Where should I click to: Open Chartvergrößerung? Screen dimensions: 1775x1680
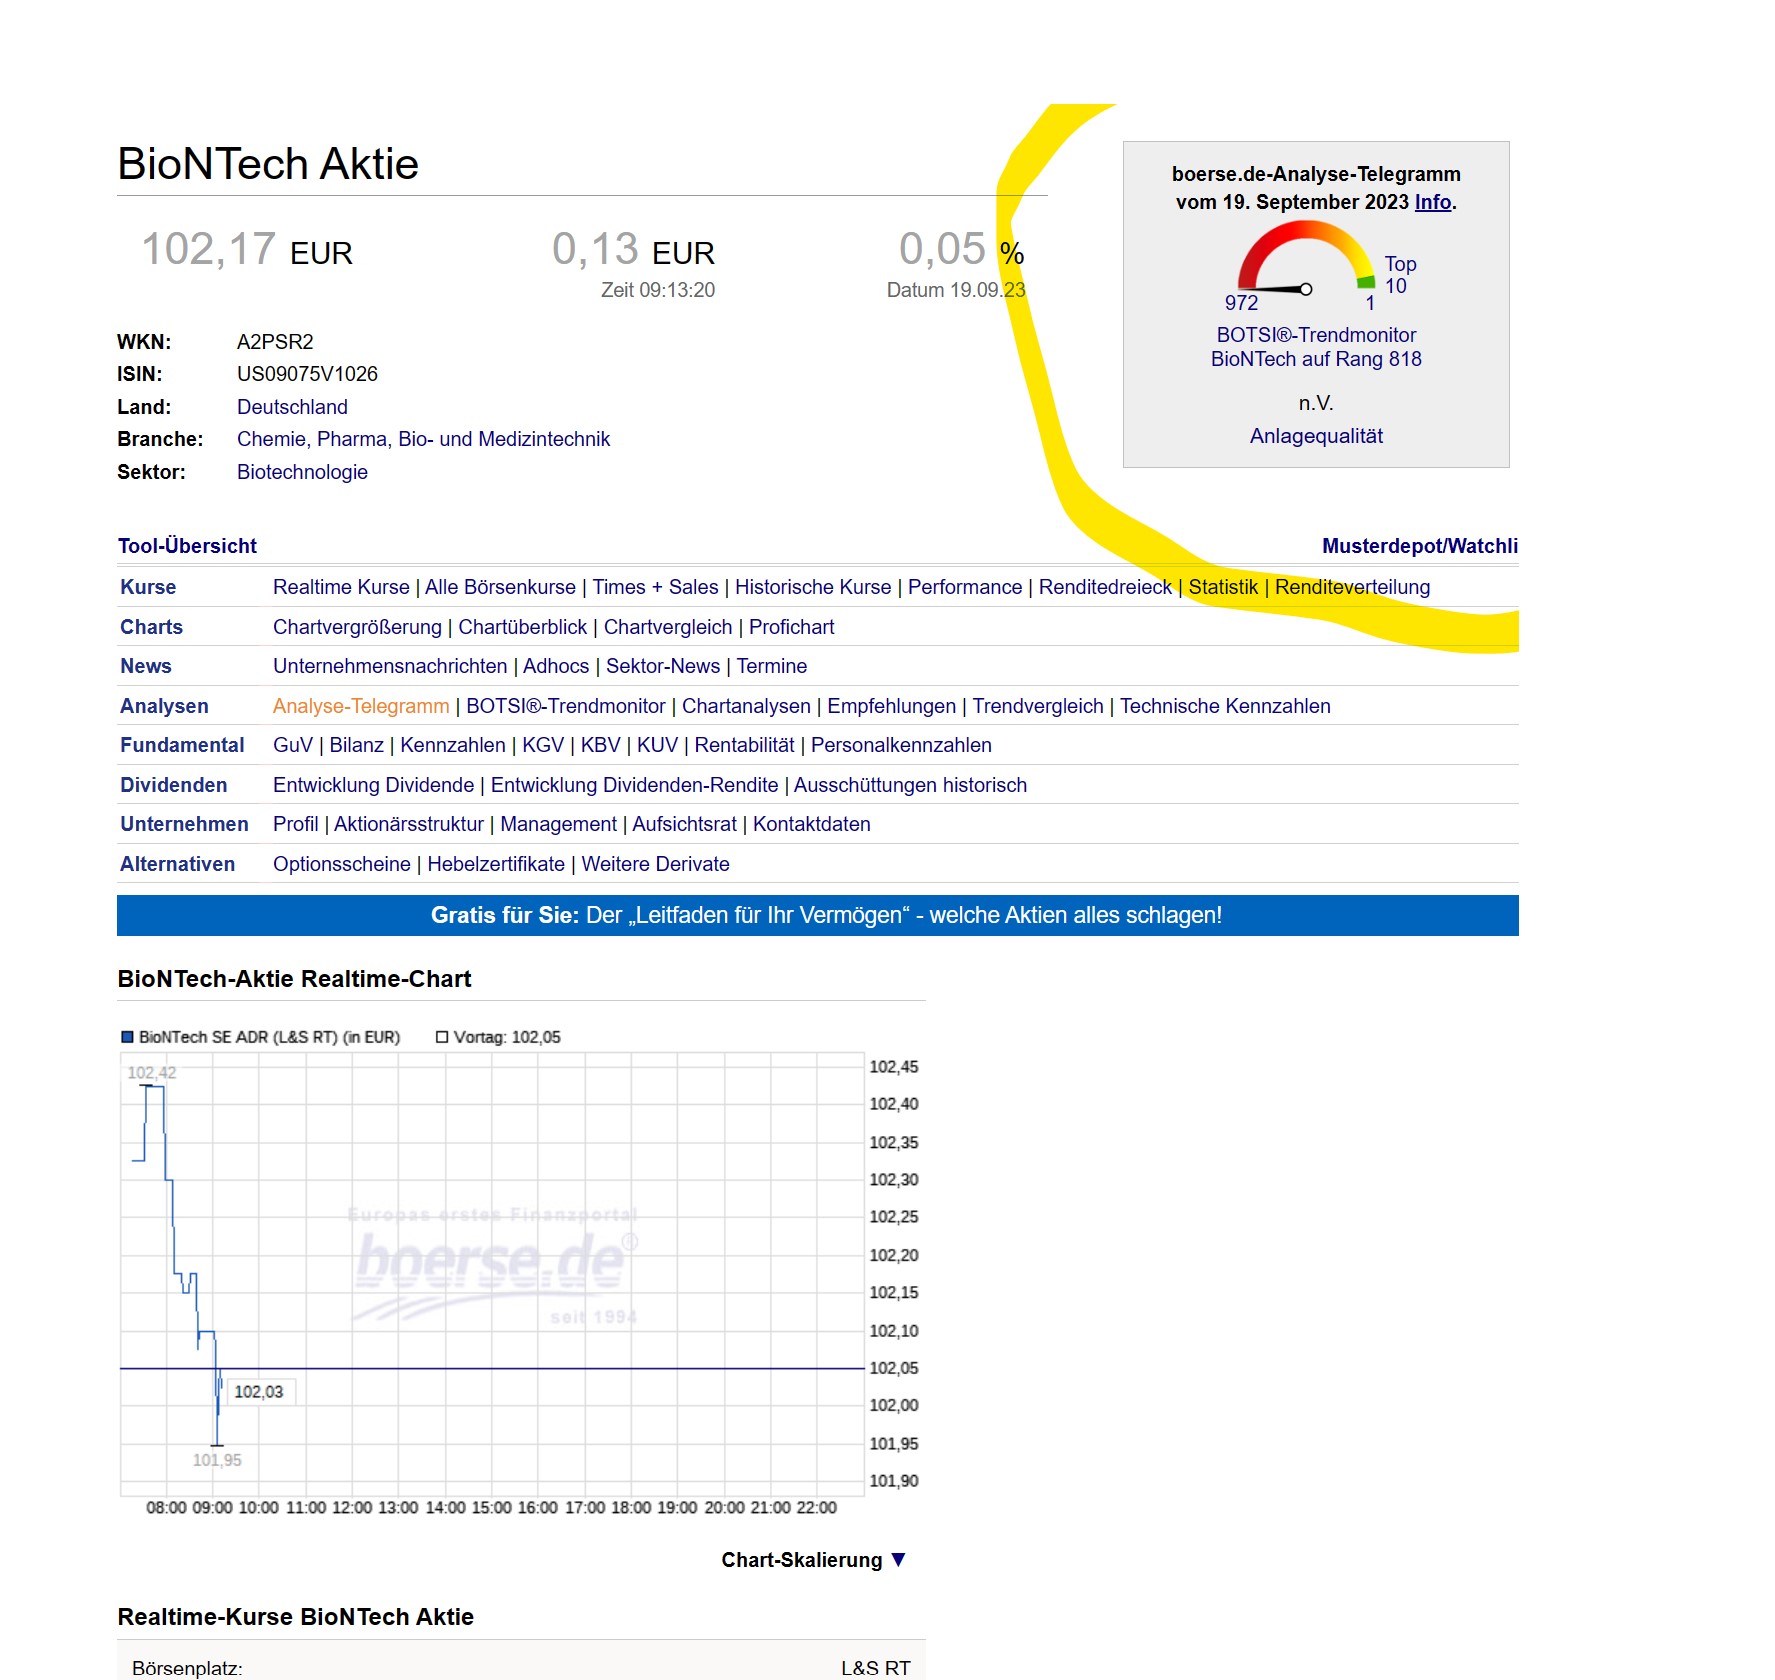[x=357, y=627]
